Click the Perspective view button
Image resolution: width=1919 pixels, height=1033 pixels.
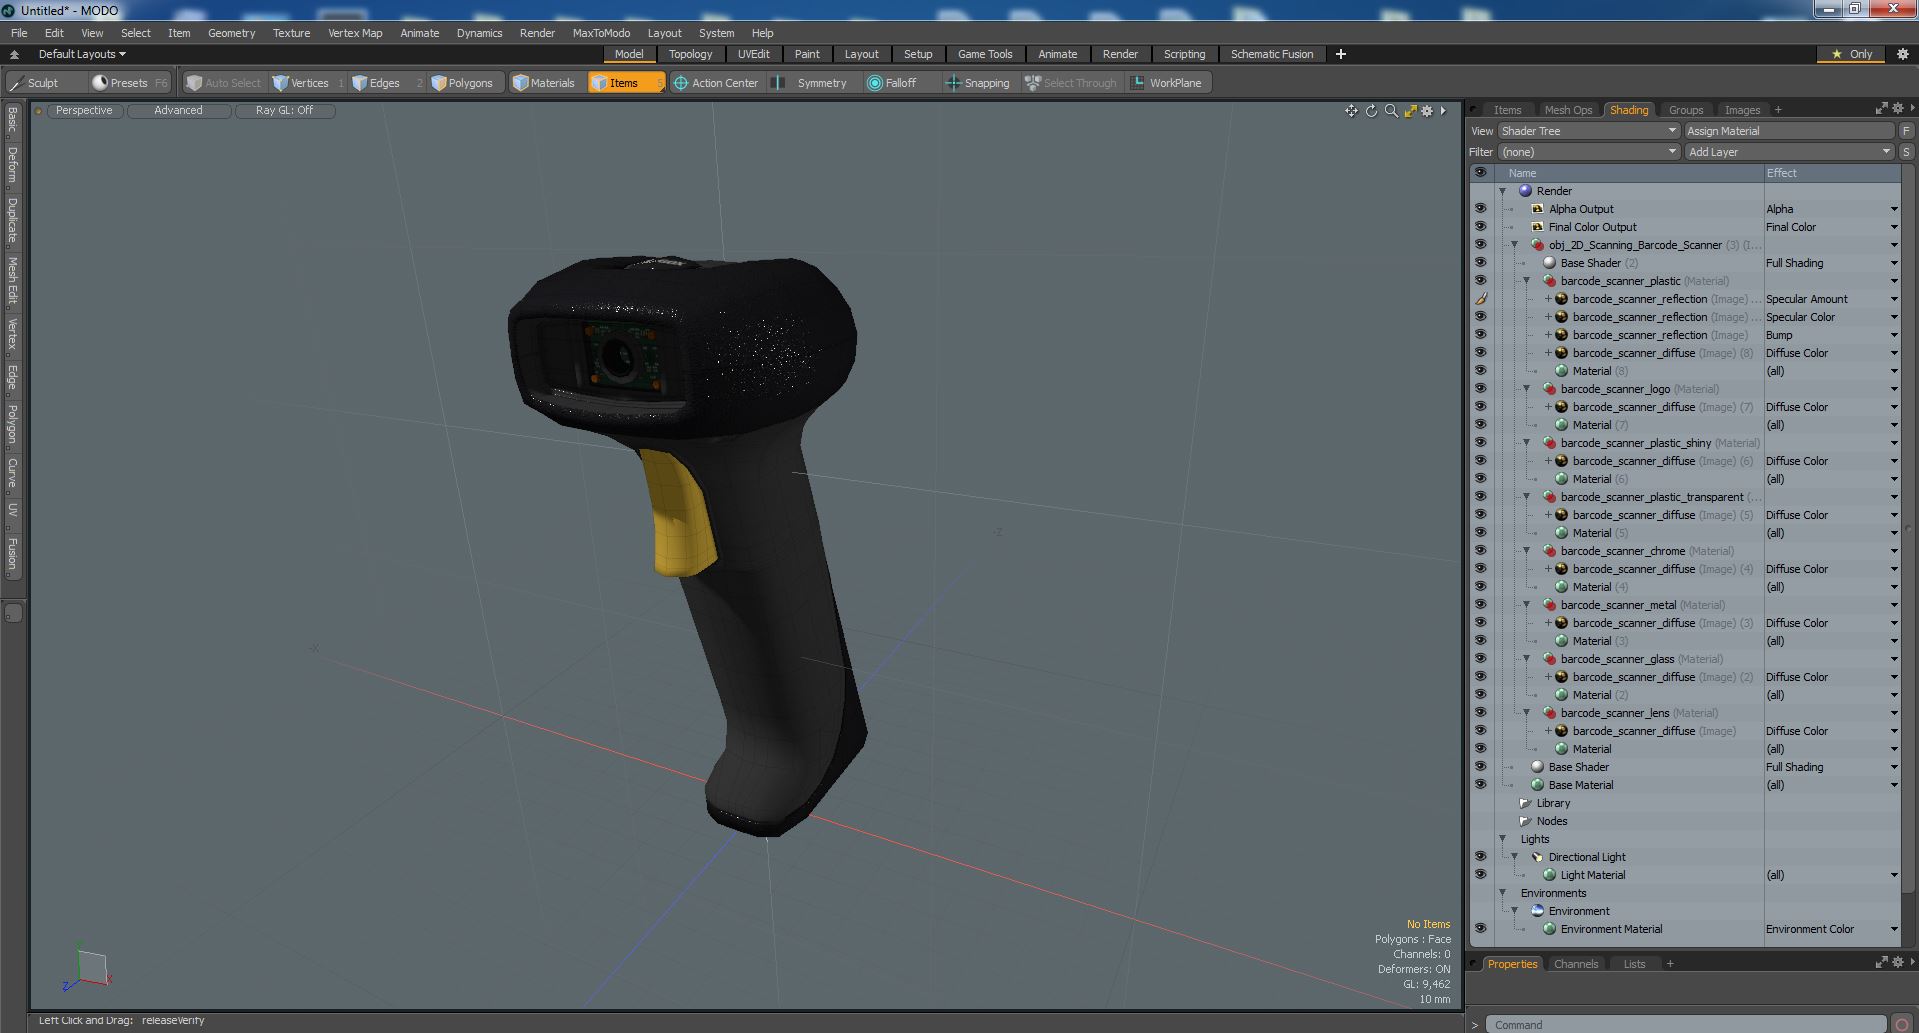(x=84, y=111)
